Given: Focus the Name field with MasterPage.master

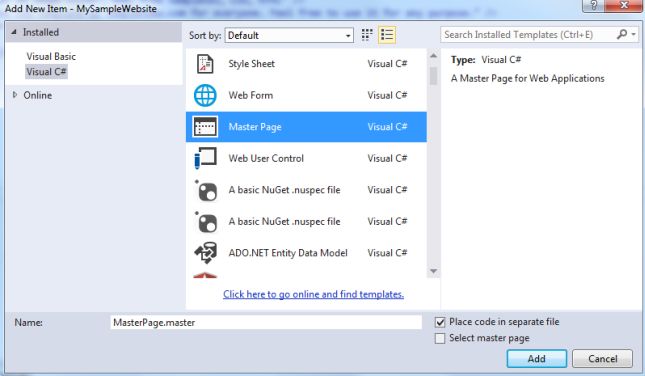Looking at the screenshot, I should [x=266, y=323].
